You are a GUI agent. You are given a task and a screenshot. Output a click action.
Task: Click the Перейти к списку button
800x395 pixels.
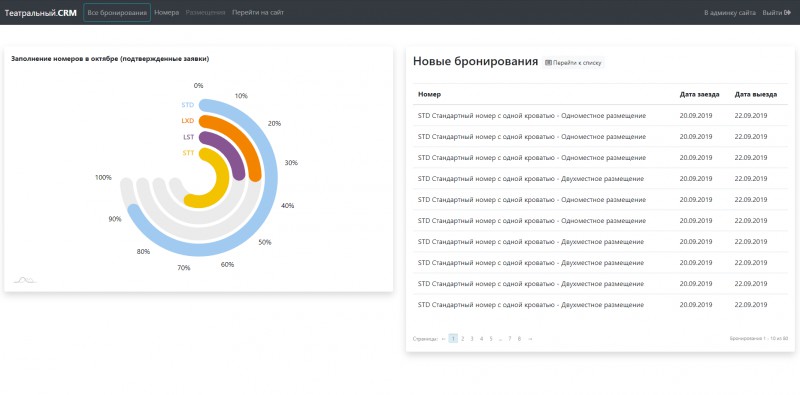click(573, 63)
